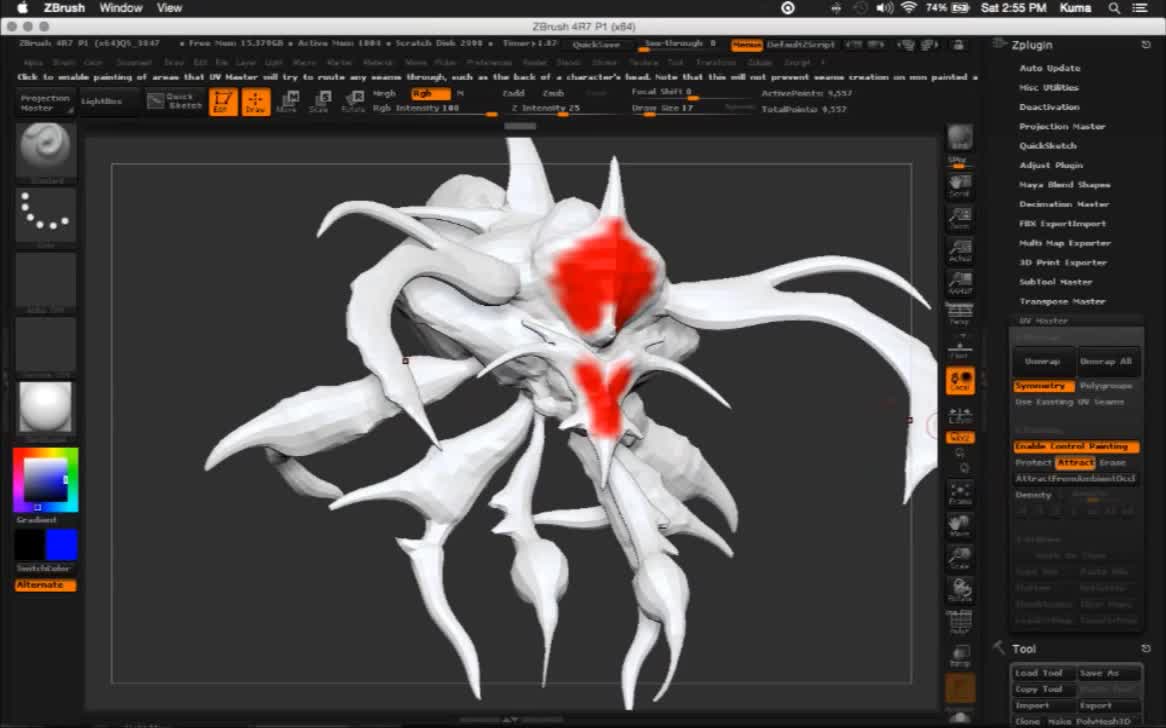This screenshot has width=1166, height=728.
Task: Open the ZBrush application menu
Action: [64, 8]
